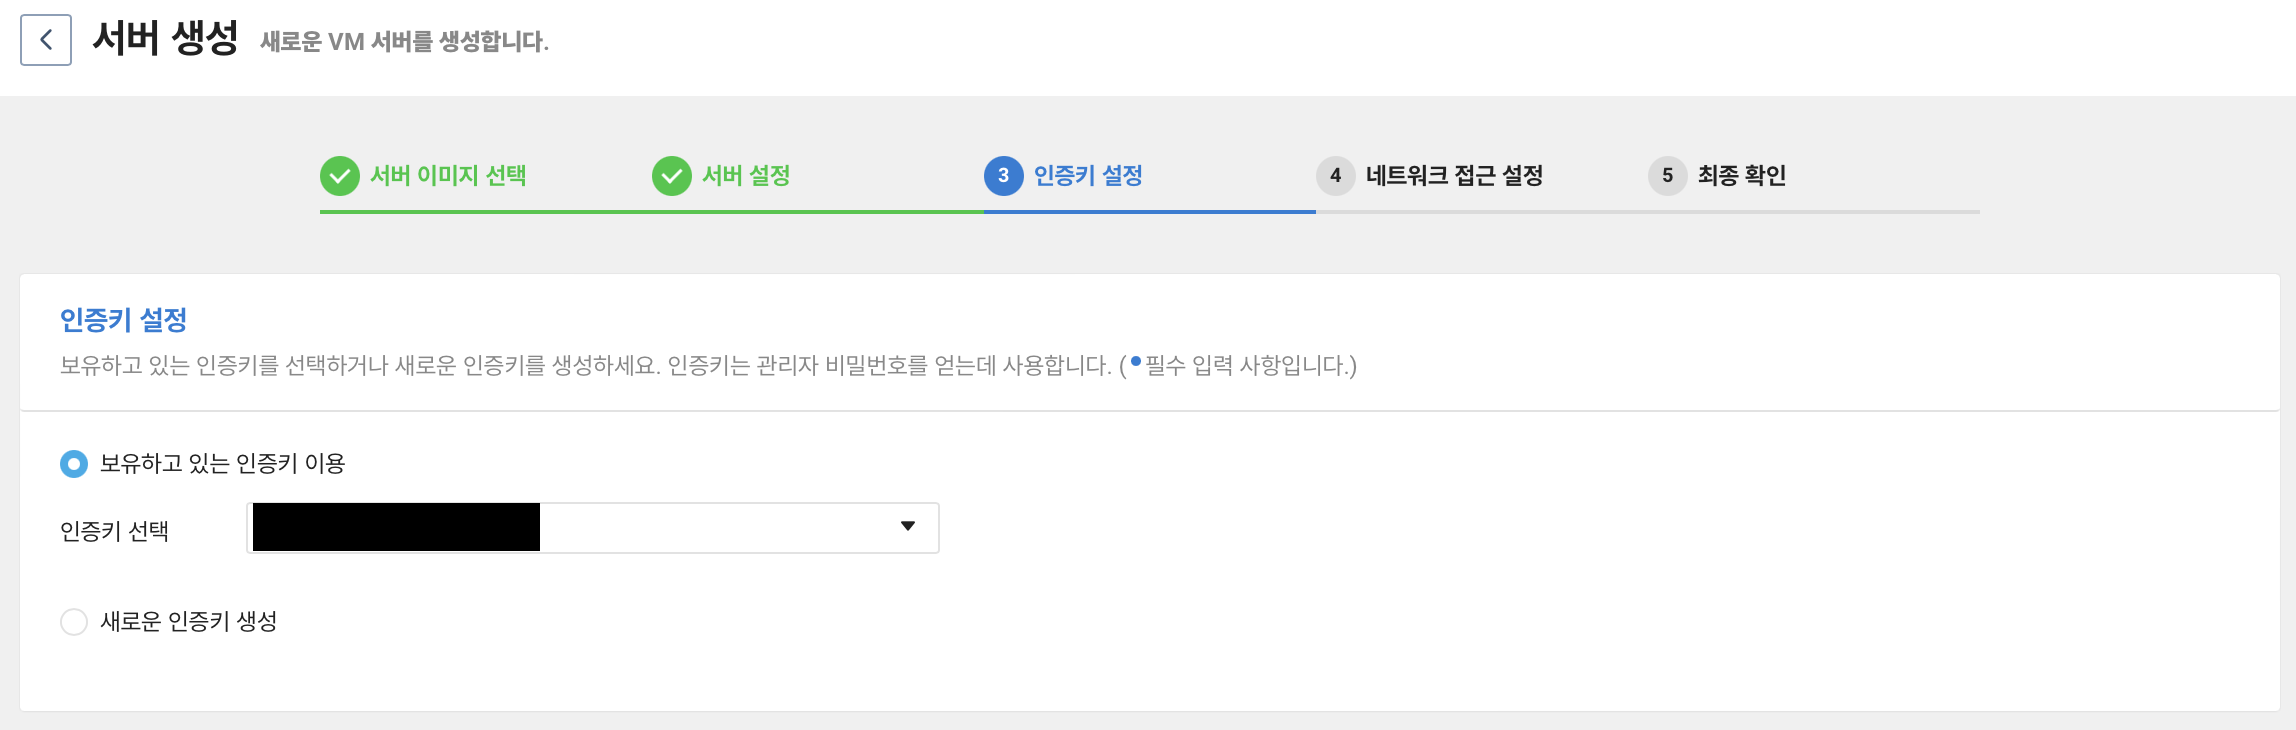Open the 인증키 선택 dropdown
2296x730 pixels.
(591, 527)
